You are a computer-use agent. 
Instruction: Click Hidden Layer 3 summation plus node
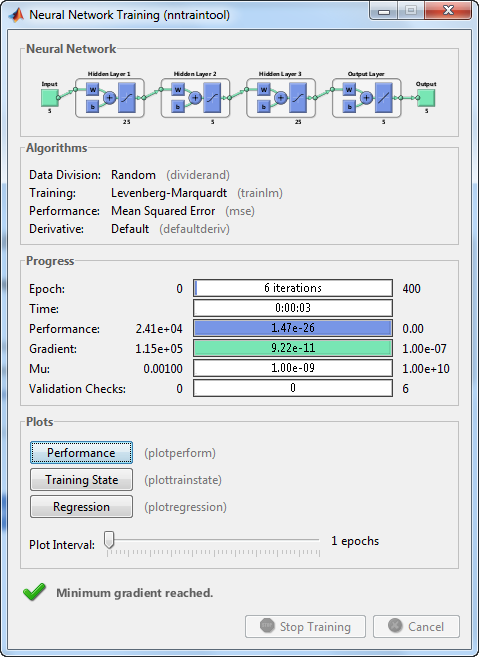[280, 98]
